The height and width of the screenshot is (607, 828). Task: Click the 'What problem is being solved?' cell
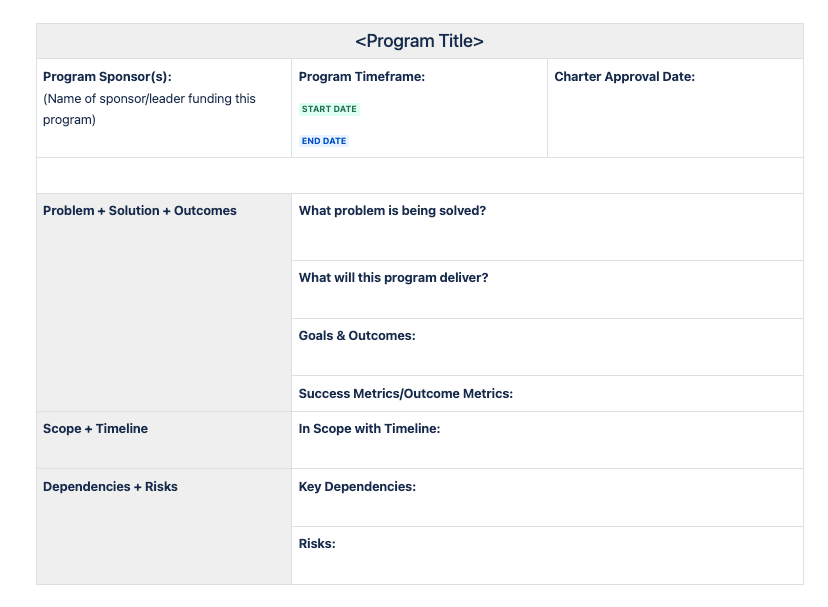tap(547, 227)
